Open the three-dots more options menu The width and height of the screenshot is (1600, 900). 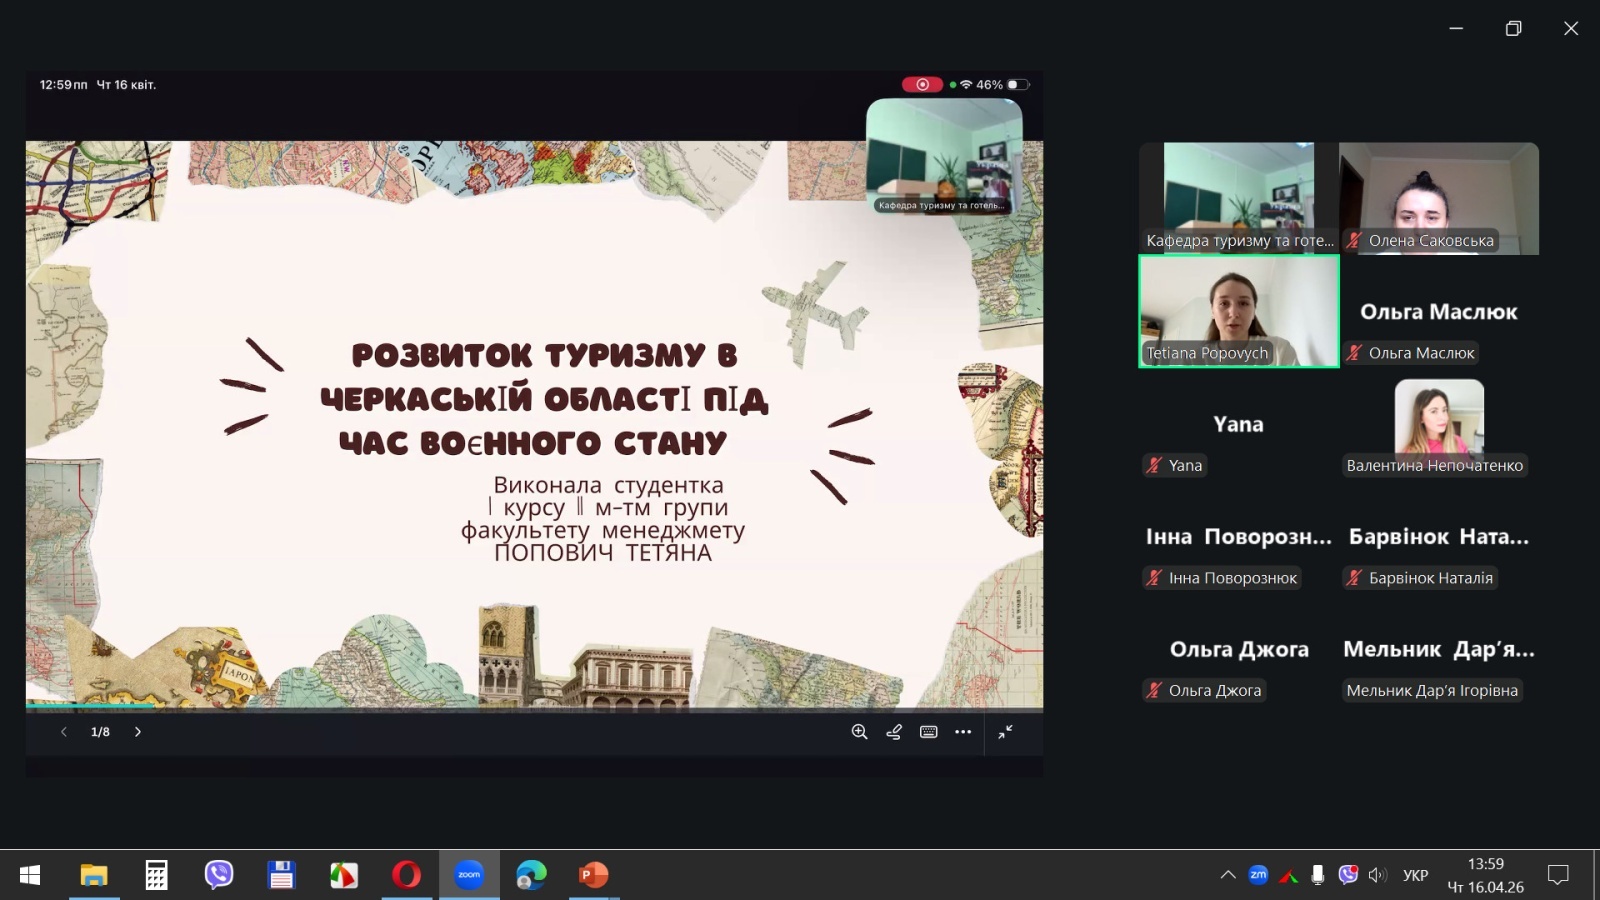(963, 732)
